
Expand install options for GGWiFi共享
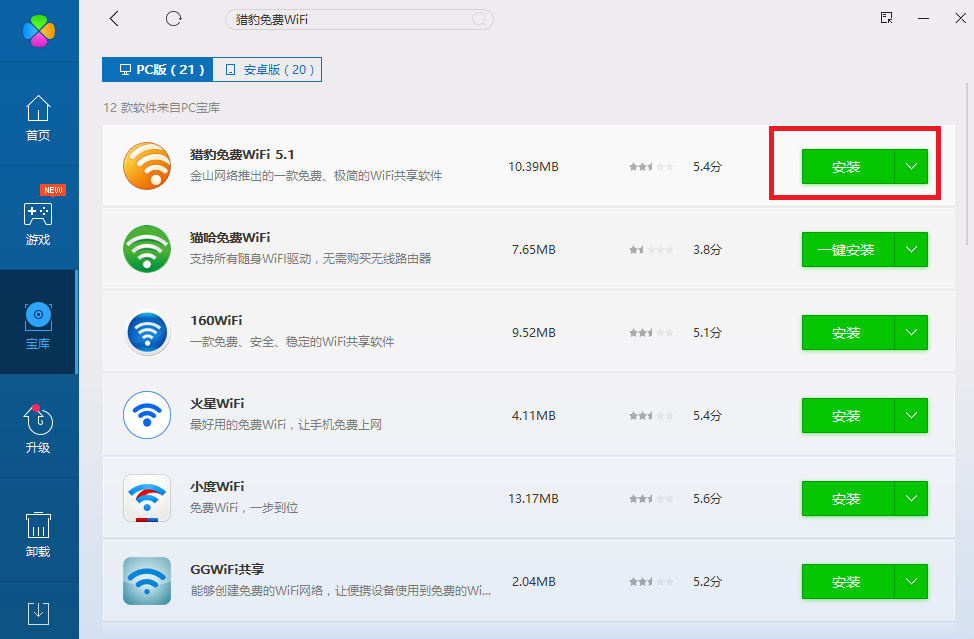[x=911, y=582]
